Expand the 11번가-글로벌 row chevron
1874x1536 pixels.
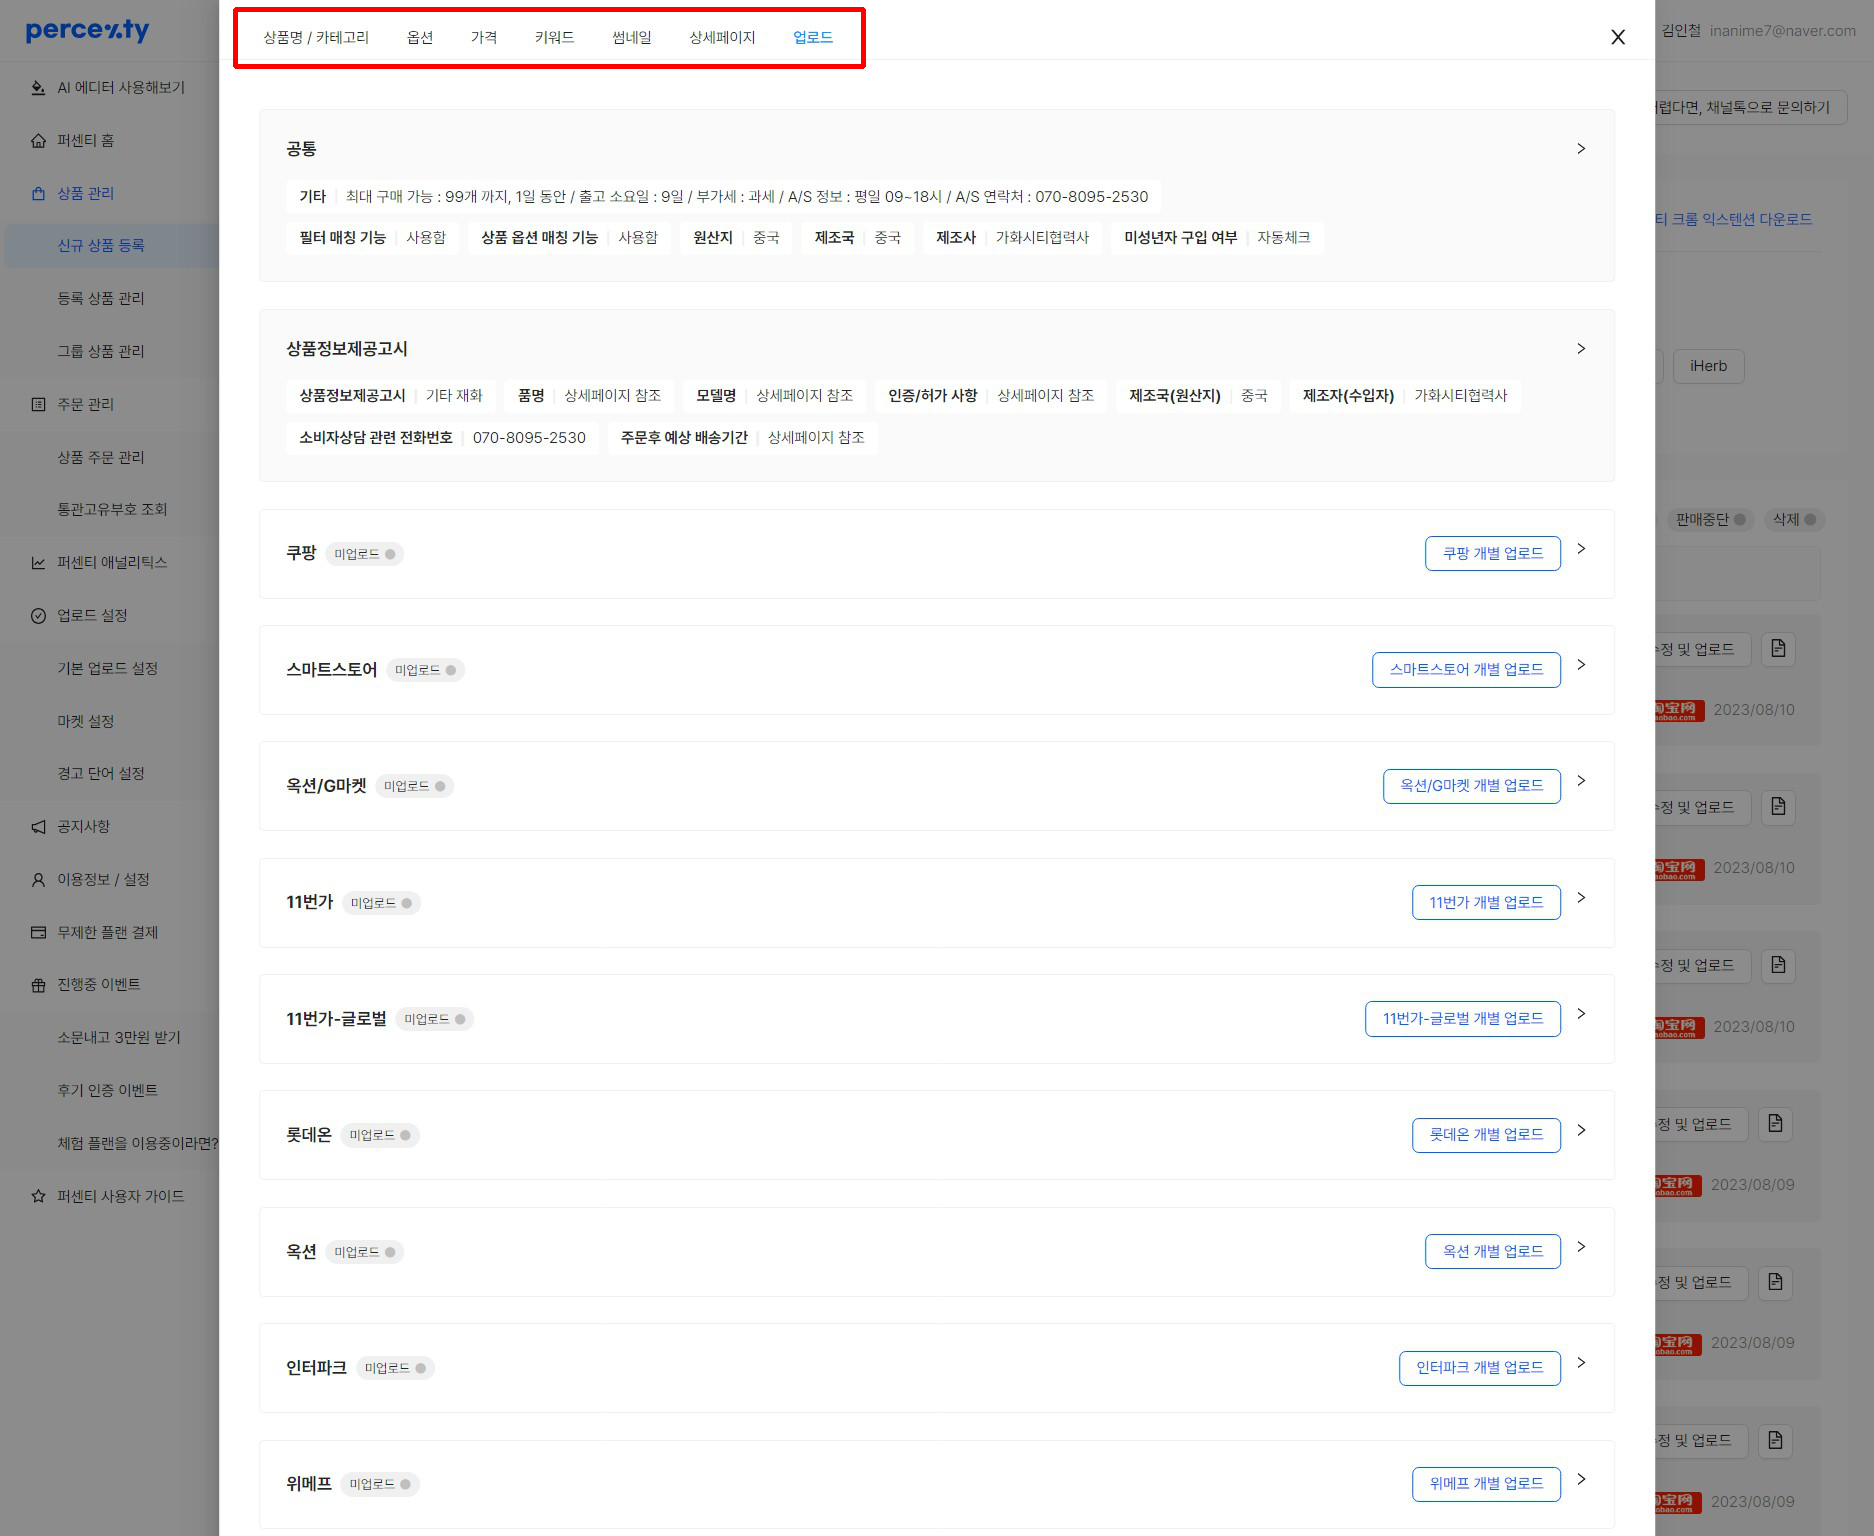(1581, 1014)
